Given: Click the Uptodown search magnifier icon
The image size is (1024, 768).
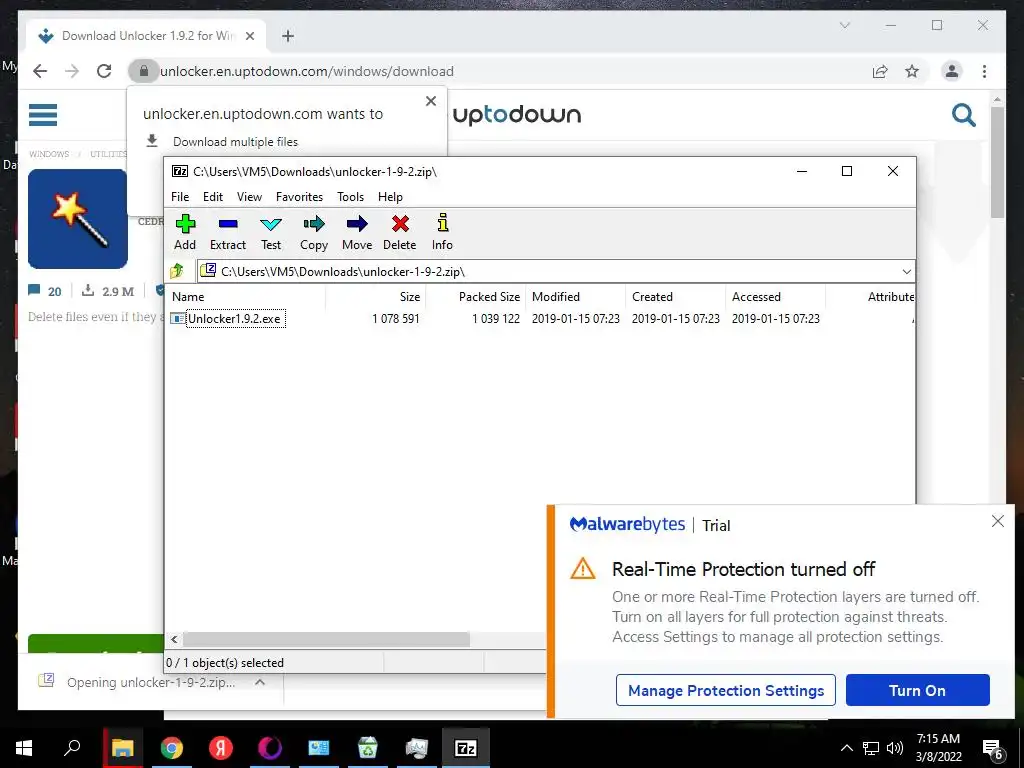Looking at the screenshot, I should [963, 115].
